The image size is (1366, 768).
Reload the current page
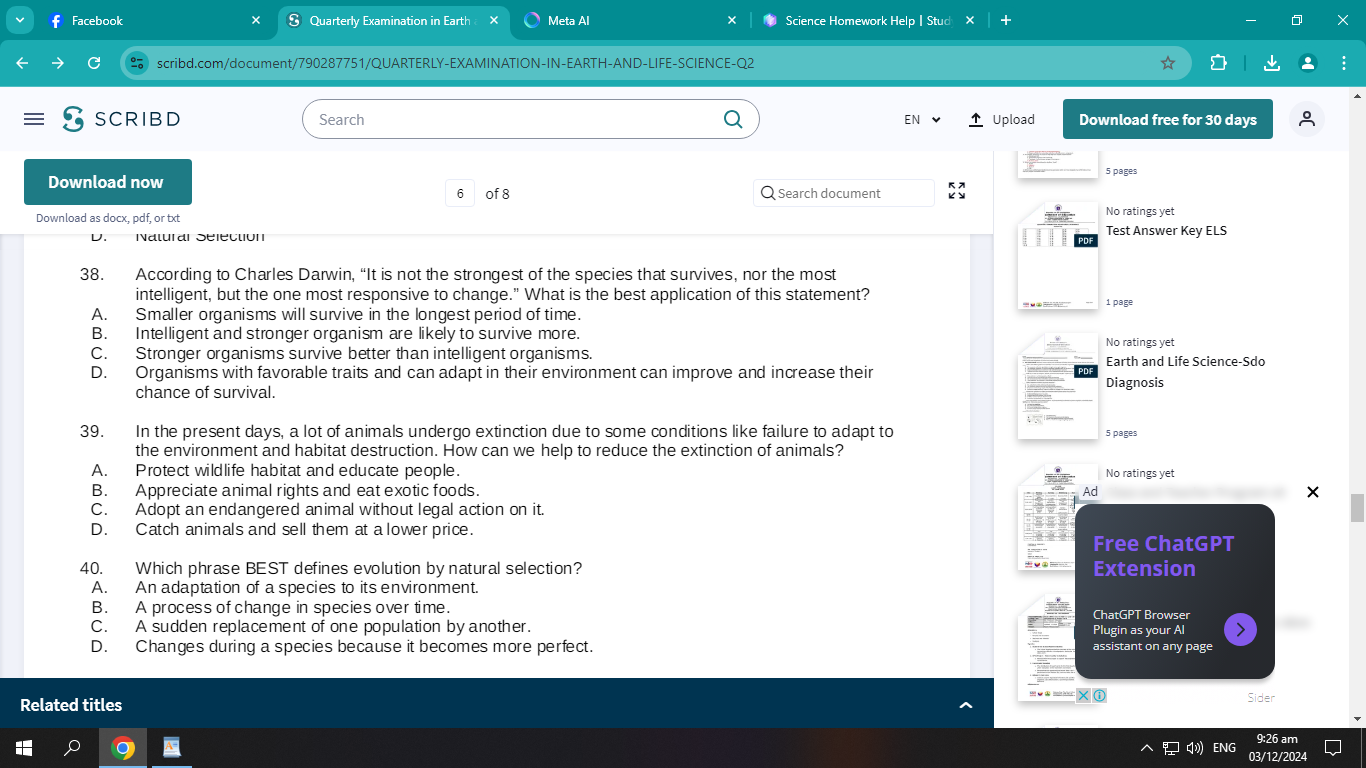pos(94,63)
